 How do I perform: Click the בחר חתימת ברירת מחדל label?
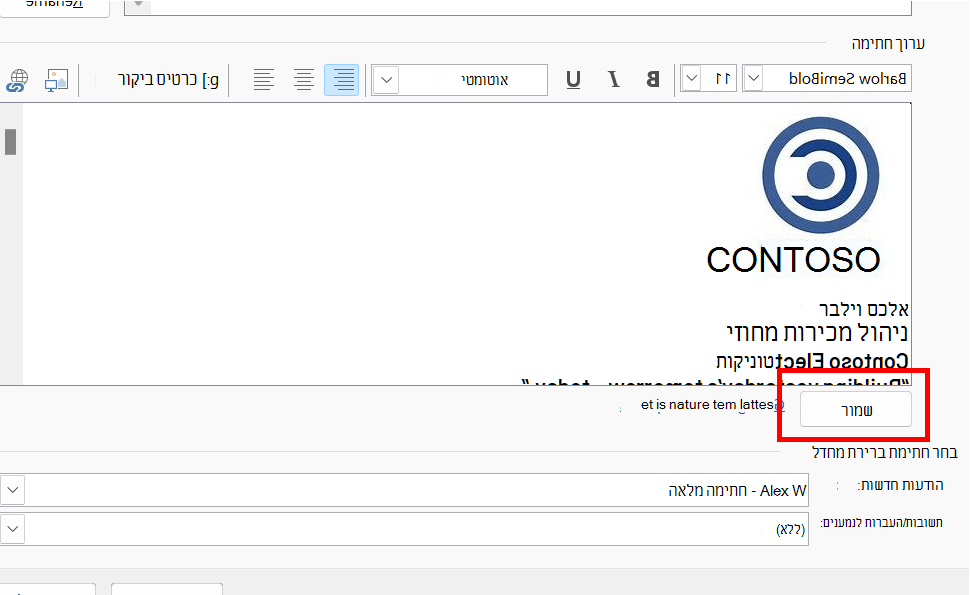(885, 453)
